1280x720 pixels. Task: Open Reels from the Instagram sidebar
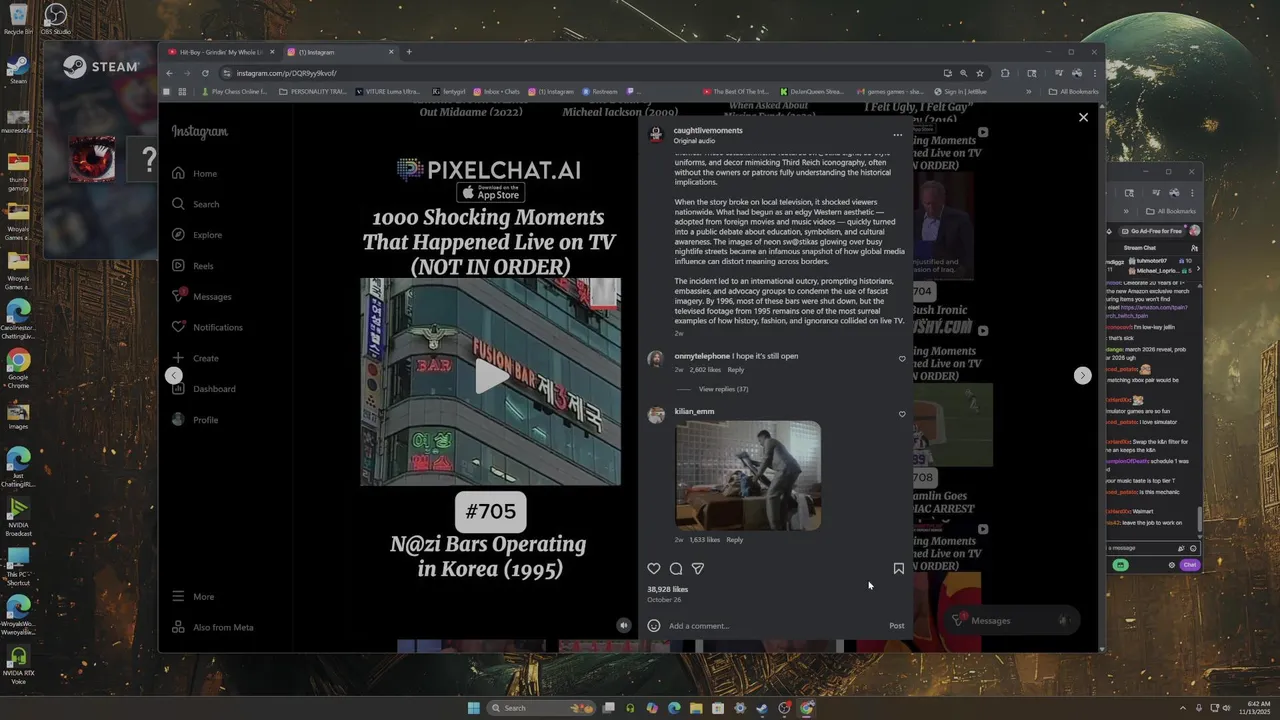tap(193, 266)
